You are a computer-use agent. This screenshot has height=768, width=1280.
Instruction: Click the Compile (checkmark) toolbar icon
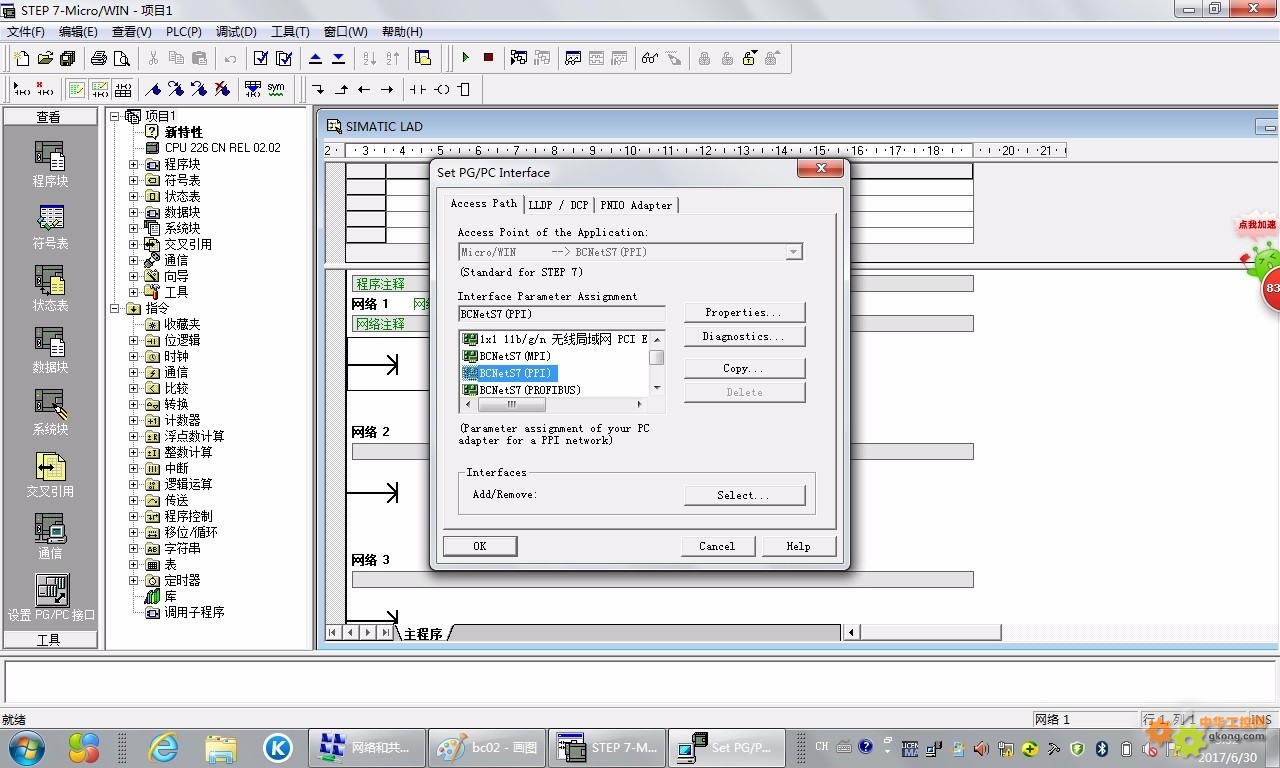261,58
